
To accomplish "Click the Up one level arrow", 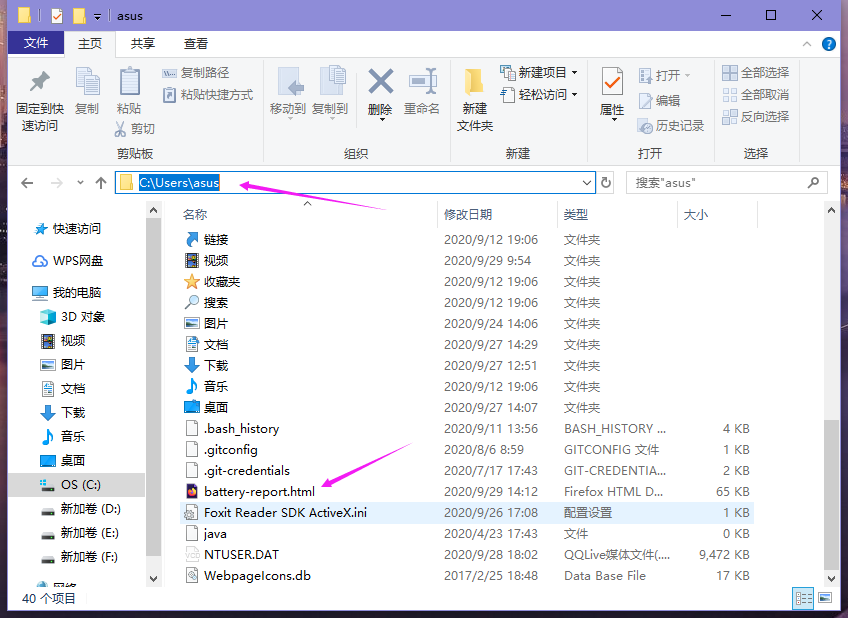I will coord(101,183).
